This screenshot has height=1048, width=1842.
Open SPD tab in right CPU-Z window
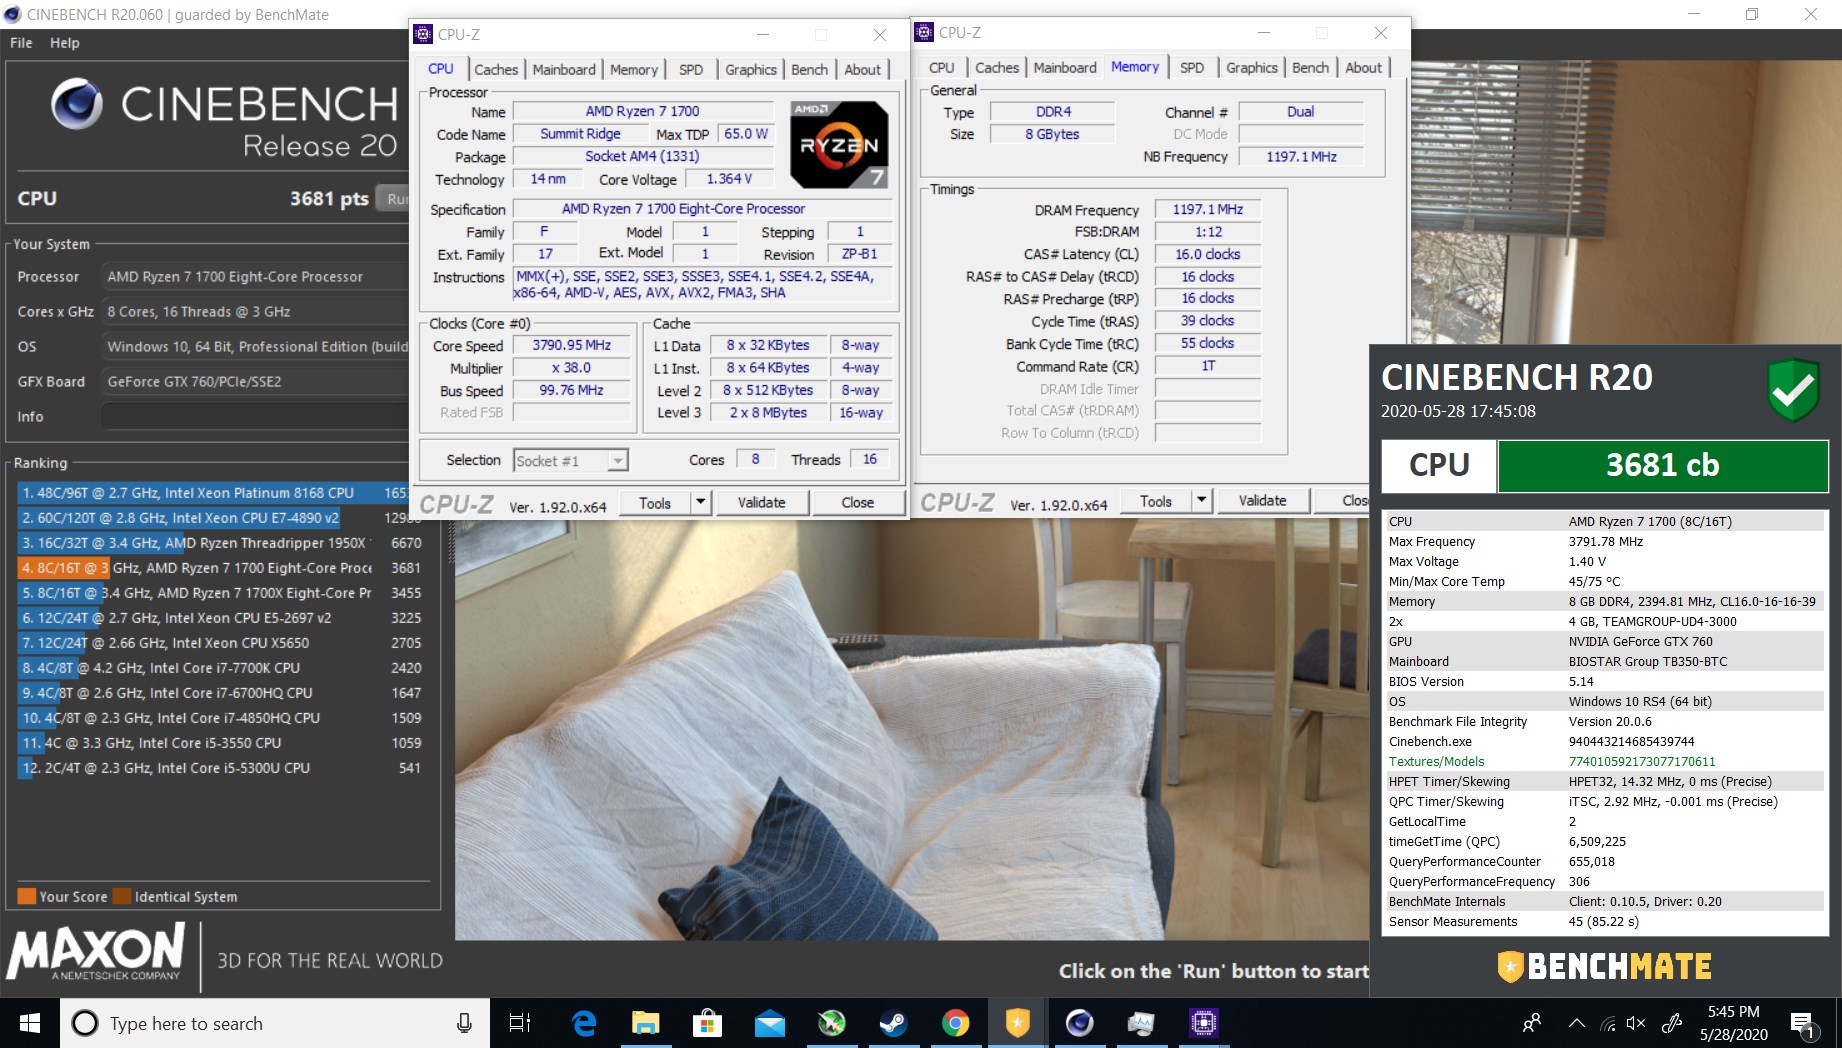pyautogui.click(x=1192, y=67)
